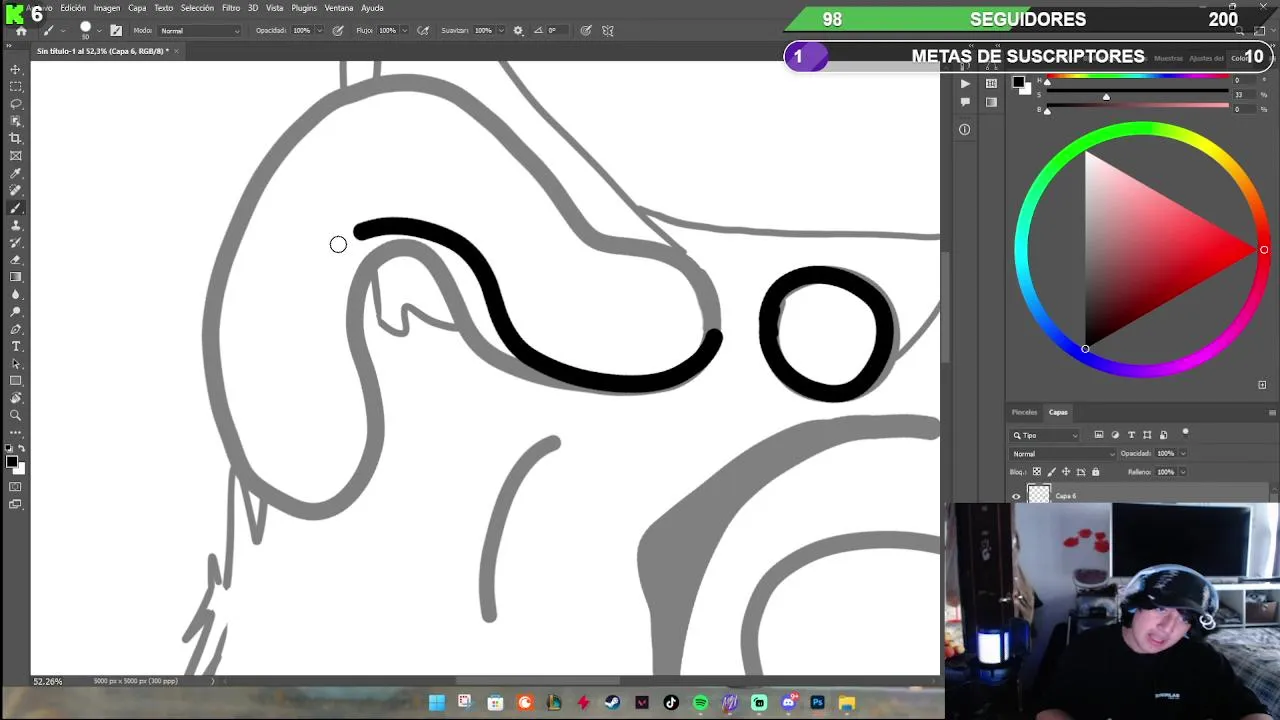The height and width of the screenshot is (720, 1280).
Task: Select the Rectangle shape tool
Action: point(16,381)
